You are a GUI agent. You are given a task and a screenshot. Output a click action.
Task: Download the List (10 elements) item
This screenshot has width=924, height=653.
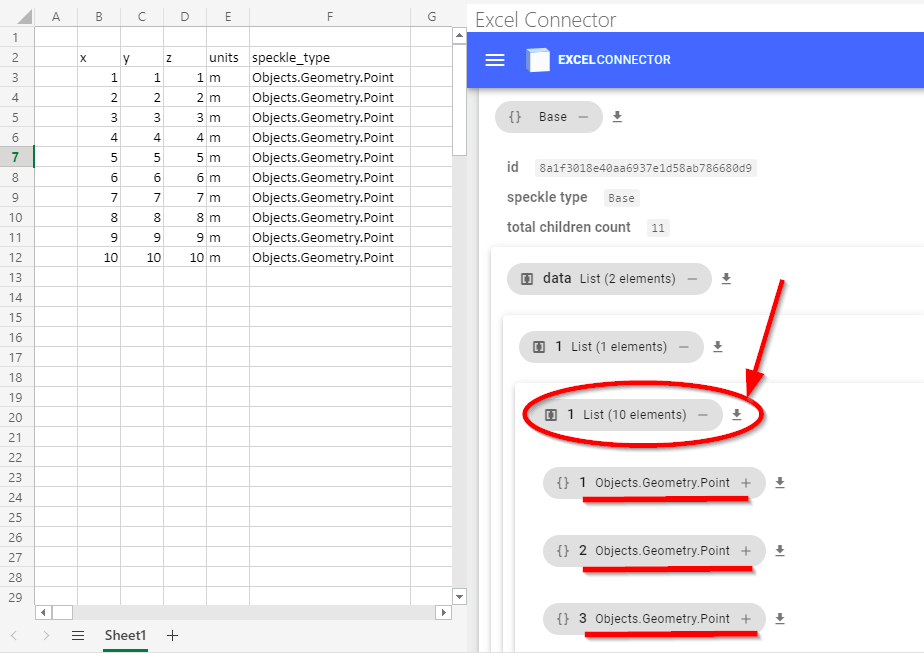coord(736,415)
